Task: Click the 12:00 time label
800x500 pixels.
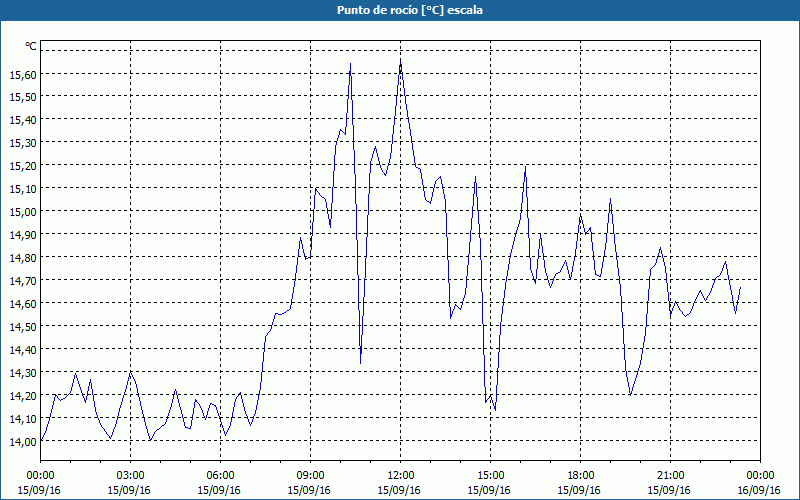Action: pos(401,476)
